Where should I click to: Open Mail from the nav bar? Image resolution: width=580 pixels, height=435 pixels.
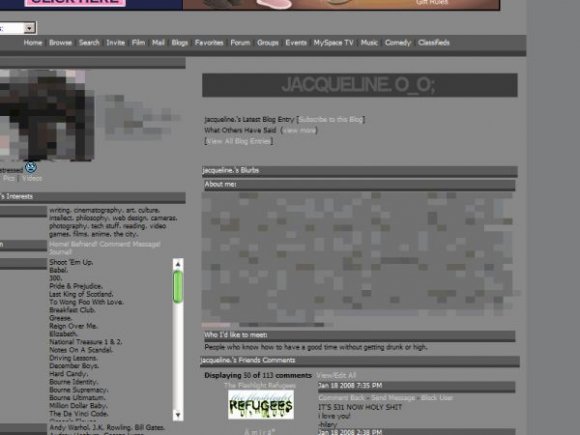click(158, 43)
